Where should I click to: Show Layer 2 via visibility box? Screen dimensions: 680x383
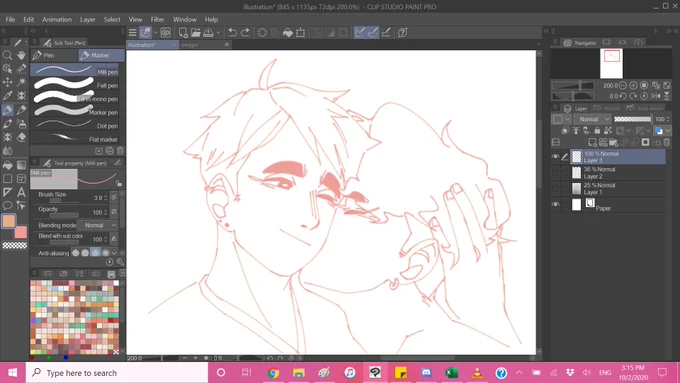pyautogui.click(x=555, y=173)
